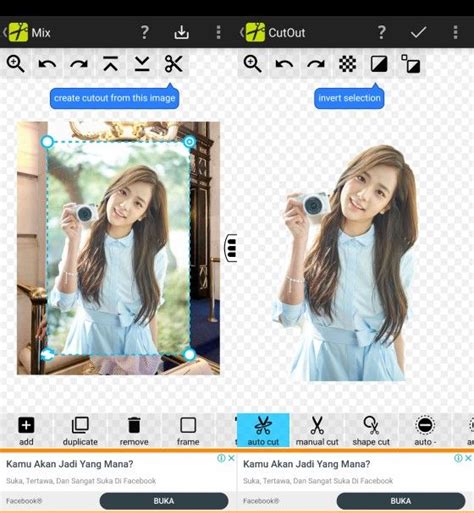
Task: Open the Mix overflow three-dot menu
Action: click(218, 32)
